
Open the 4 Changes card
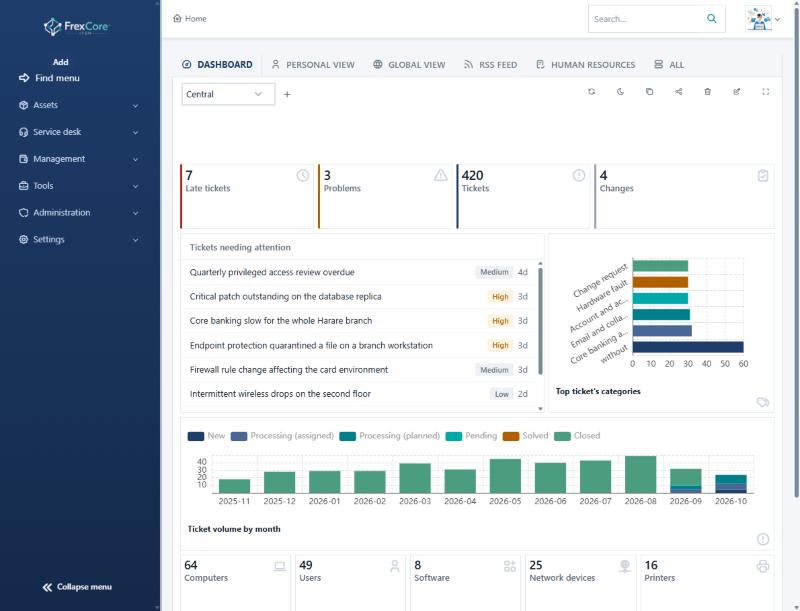(x=684, y=196)
